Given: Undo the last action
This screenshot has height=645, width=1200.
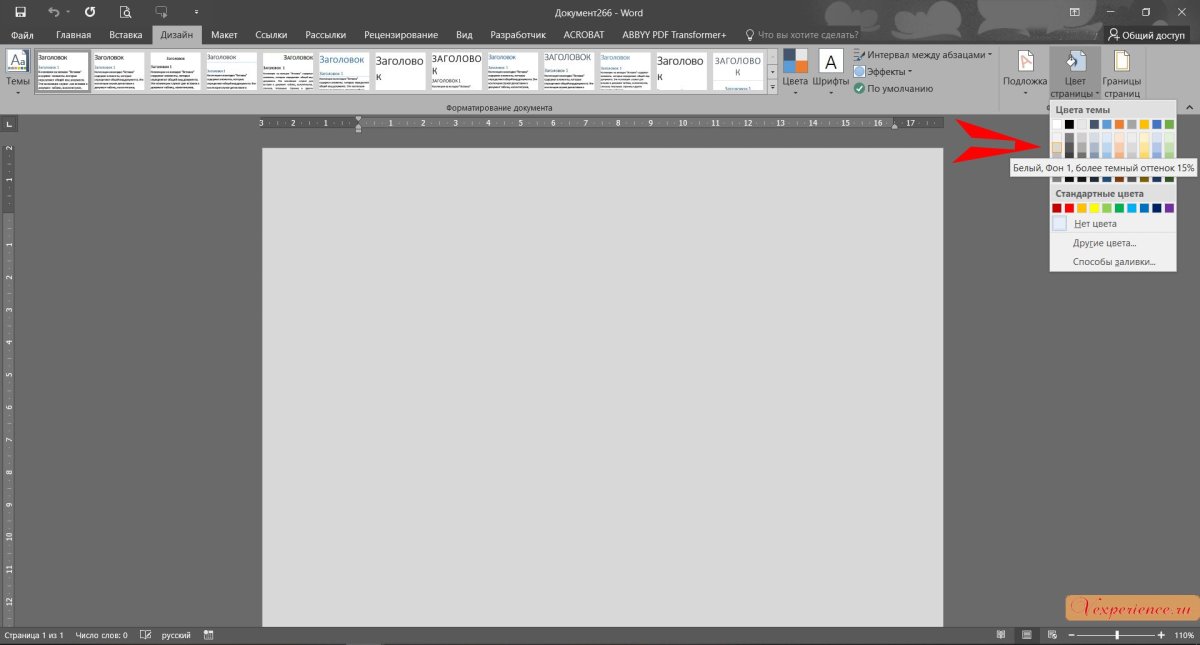Looking at the screenshot, I should click(x=54, y=12).
